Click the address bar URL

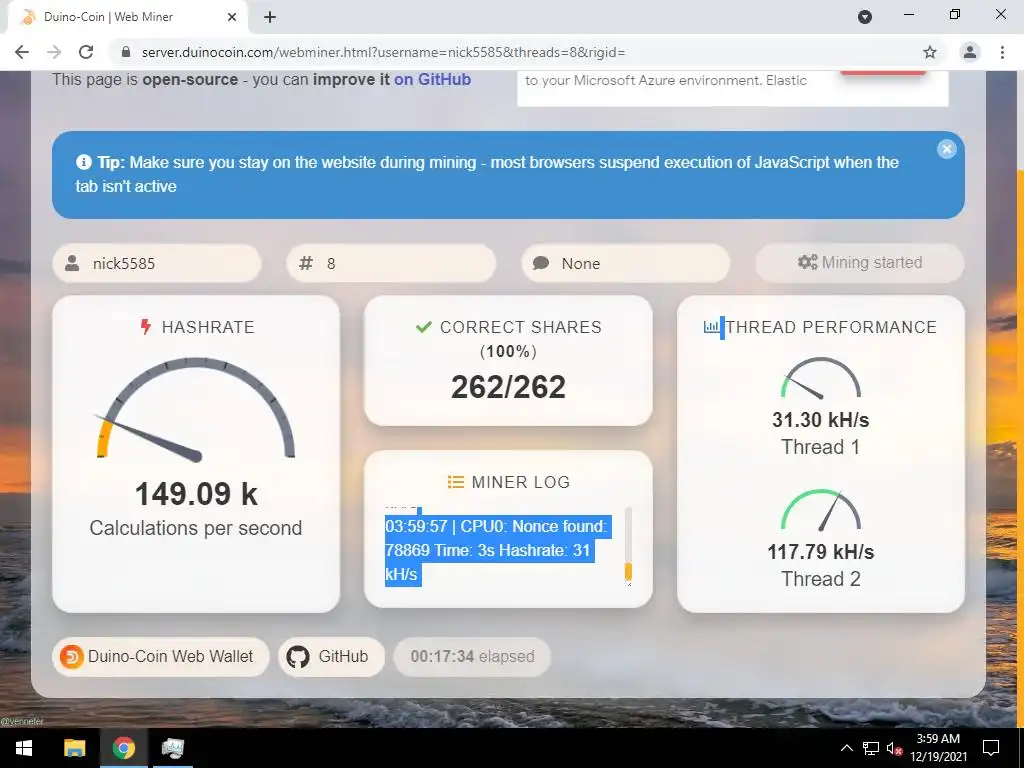[383, 52]
